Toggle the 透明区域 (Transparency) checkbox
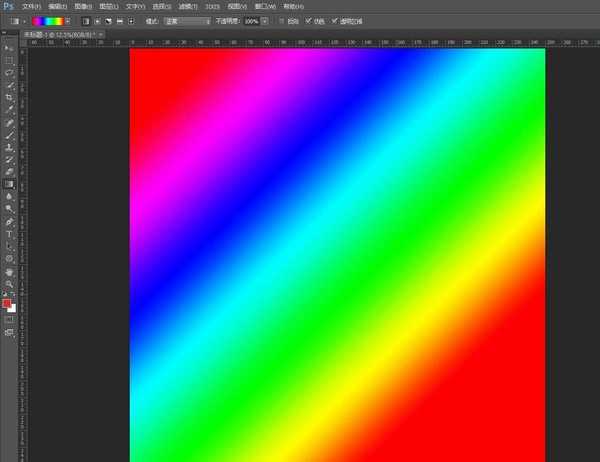Viewport: 600px width, 462px height. [335, 20]
